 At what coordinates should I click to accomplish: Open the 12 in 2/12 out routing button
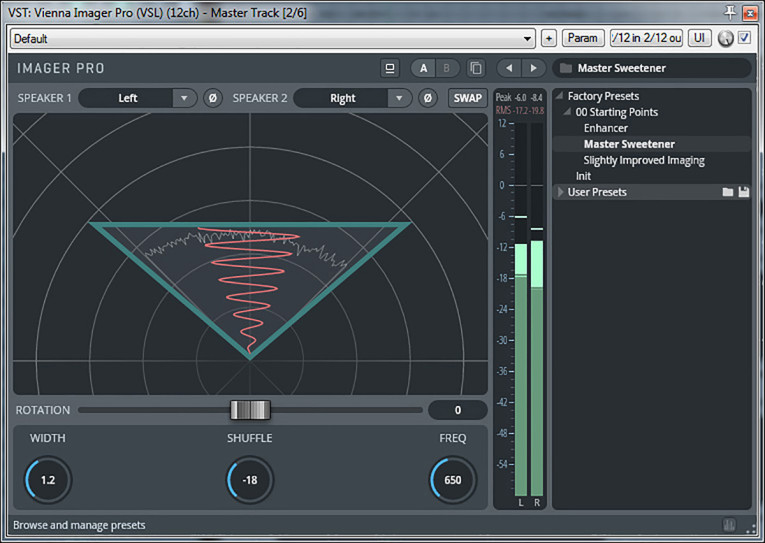click(x=646, y=38)
